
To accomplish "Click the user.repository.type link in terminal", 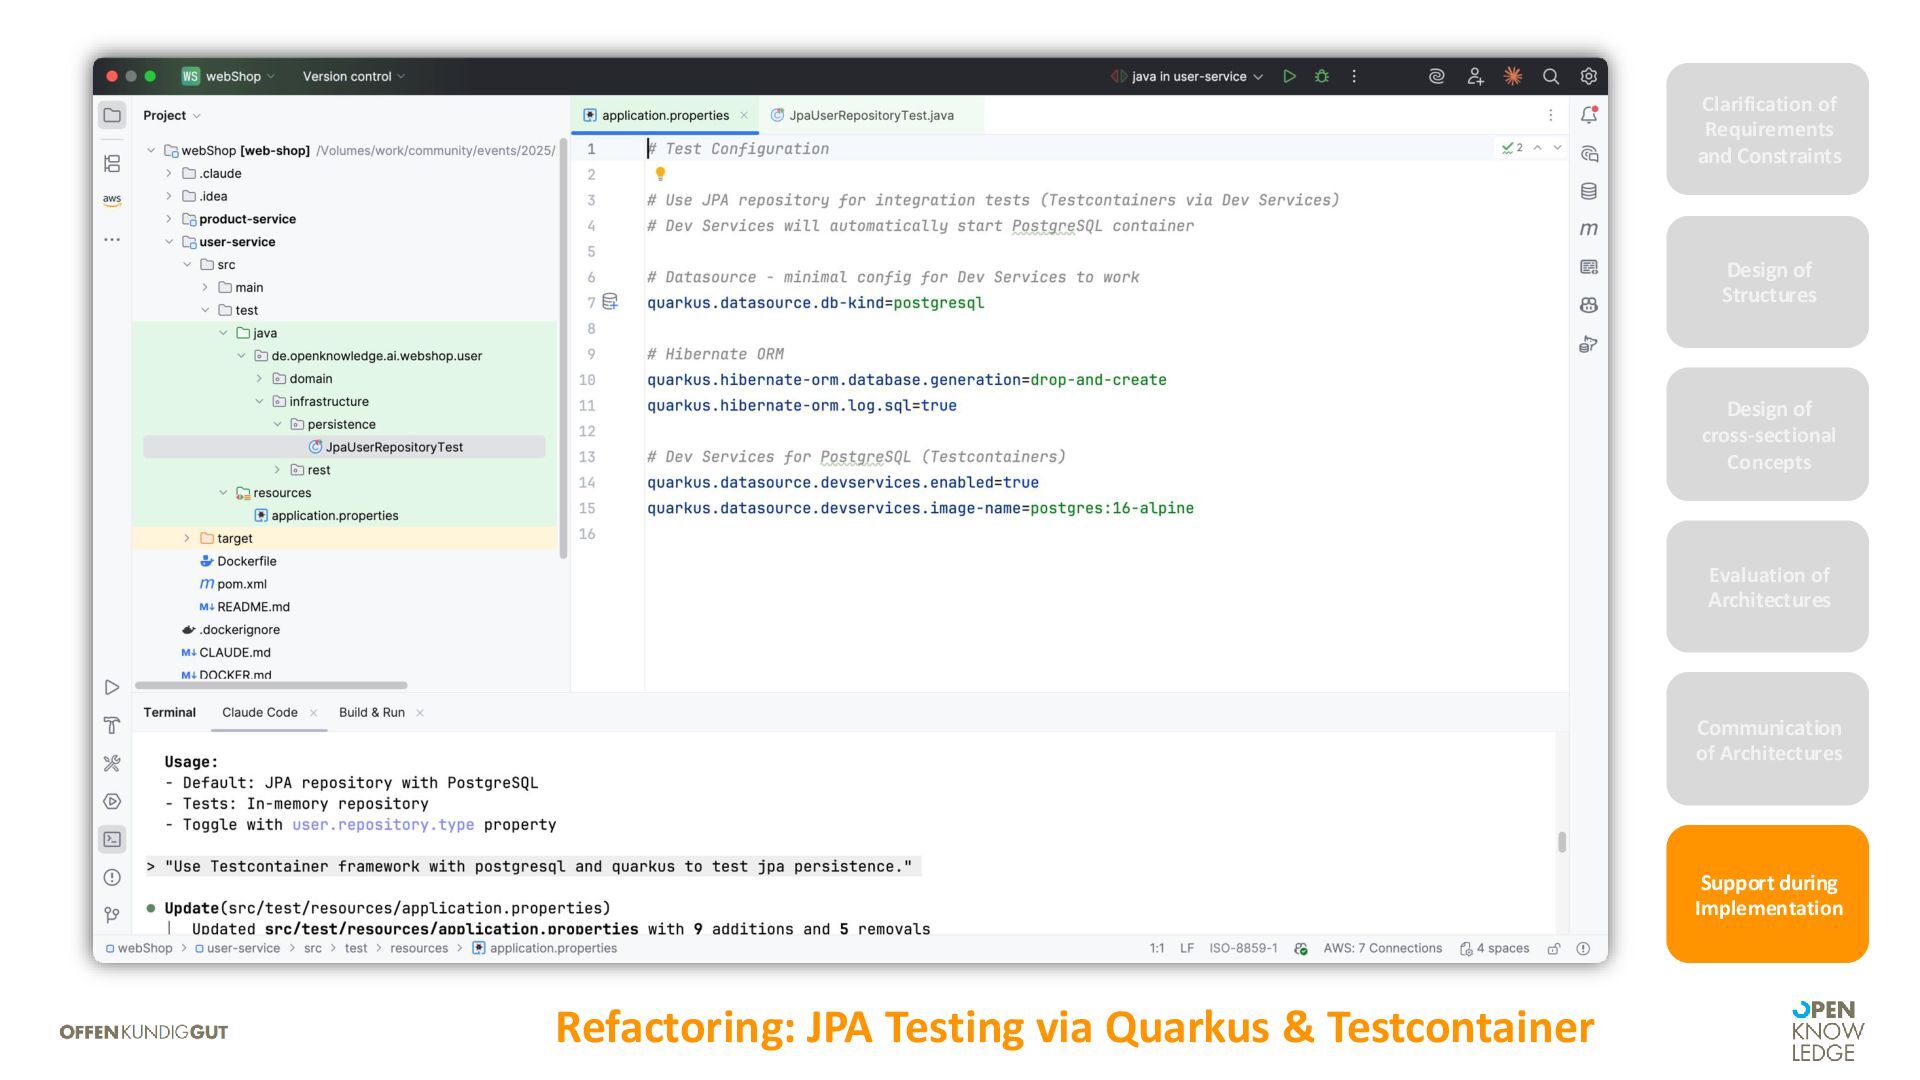I will click(x=383, y=825).
